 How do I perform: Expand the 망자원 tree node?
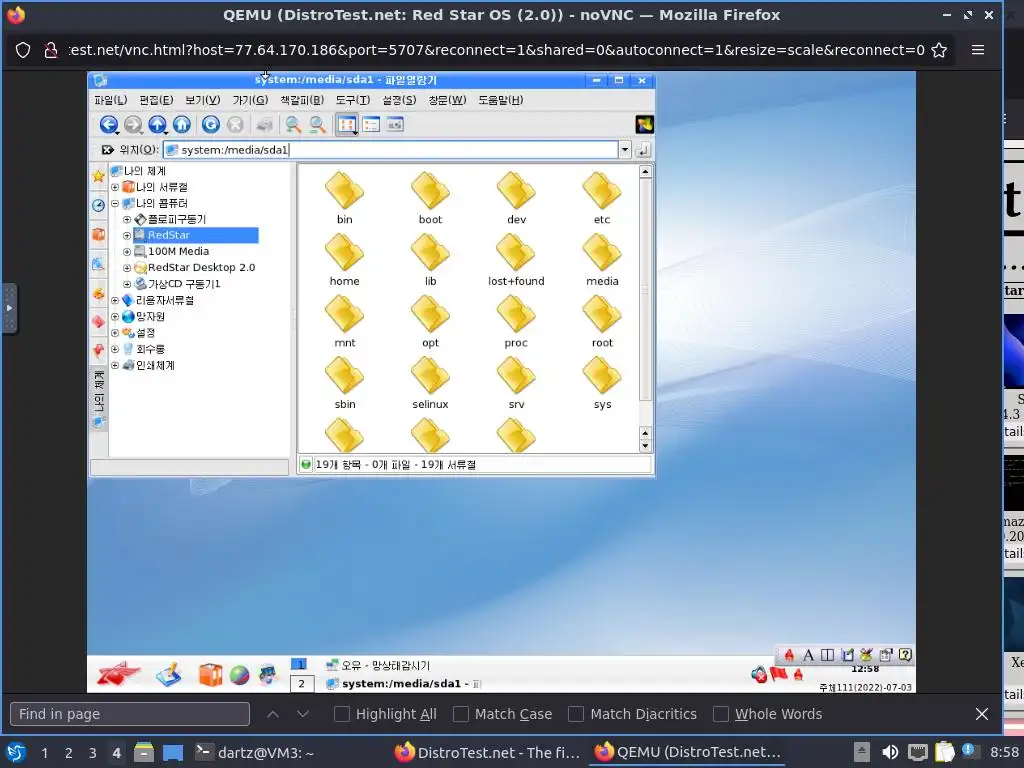tap(115, 317)
